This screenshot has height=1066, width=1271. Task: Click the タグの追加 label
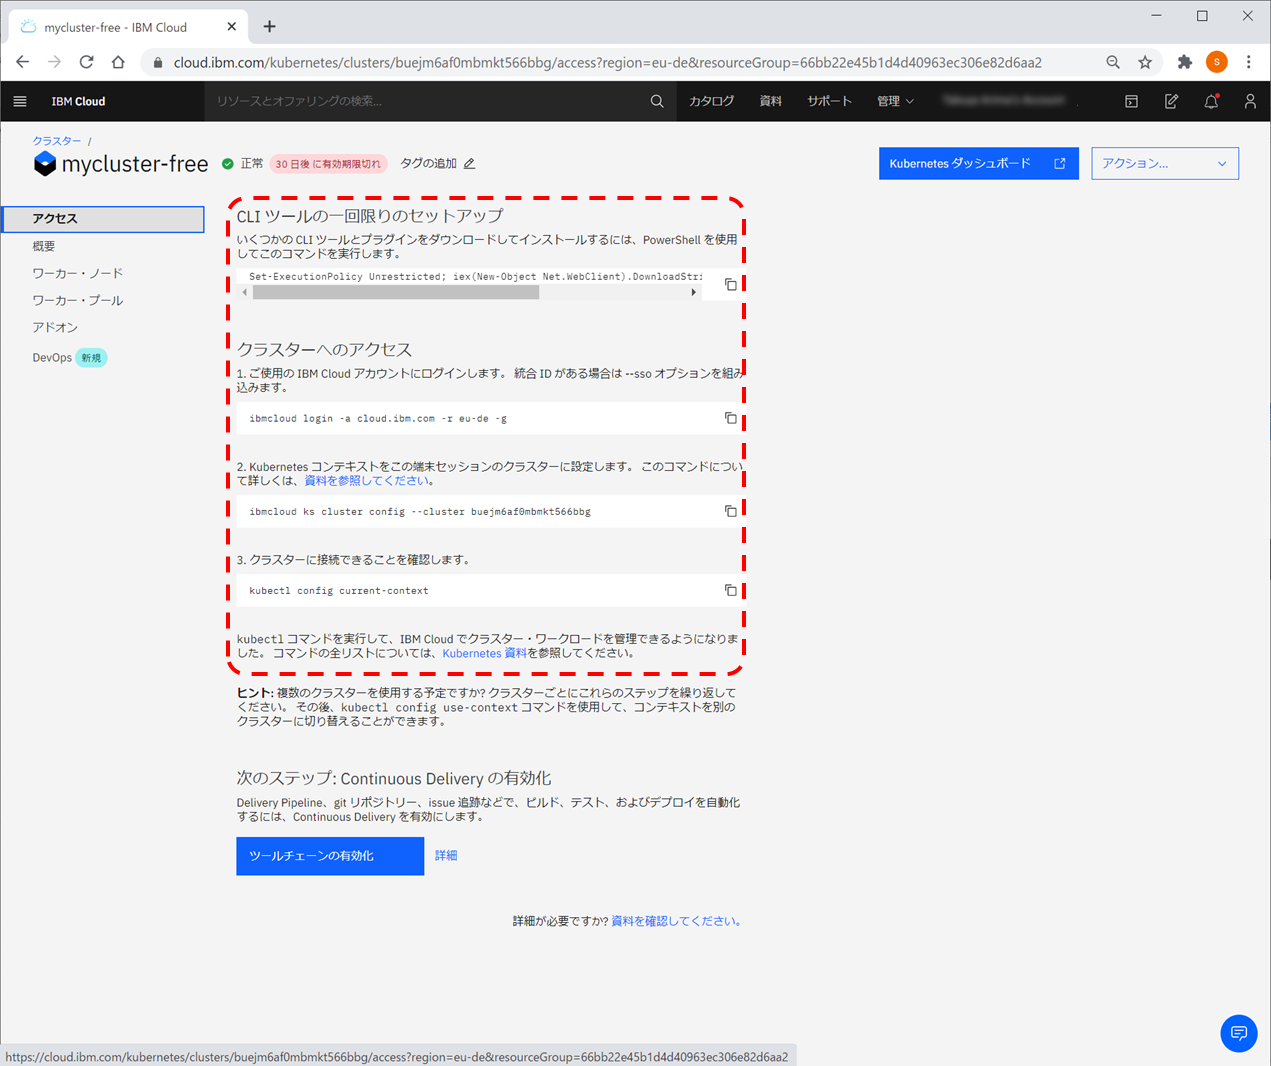429,163
